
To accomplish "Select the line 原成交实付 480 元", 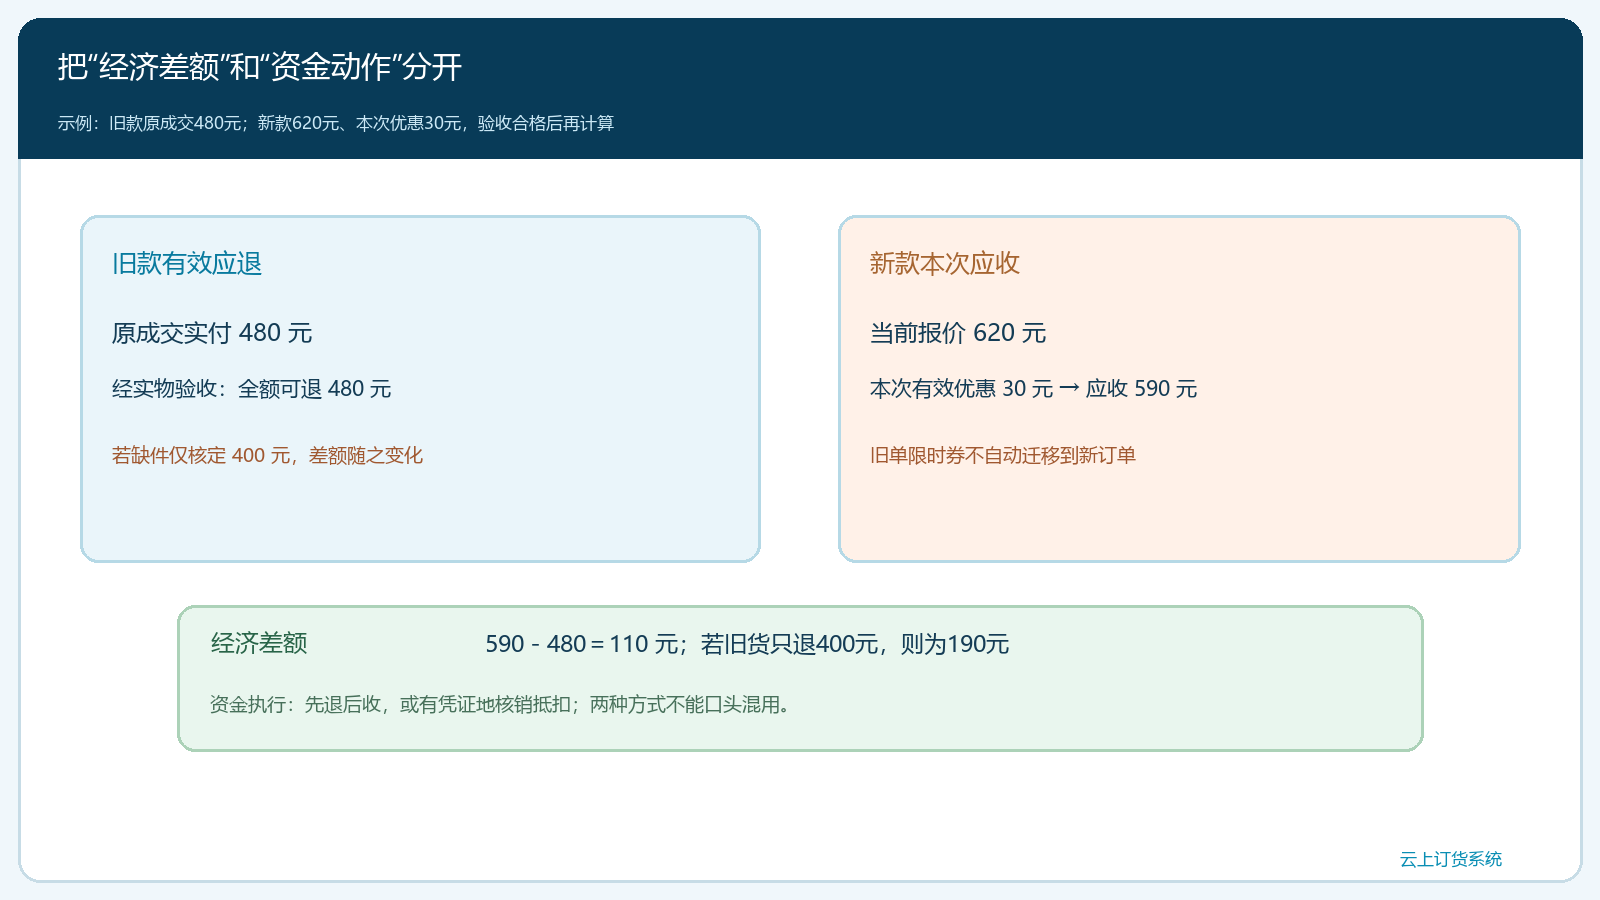I will 212,333.
